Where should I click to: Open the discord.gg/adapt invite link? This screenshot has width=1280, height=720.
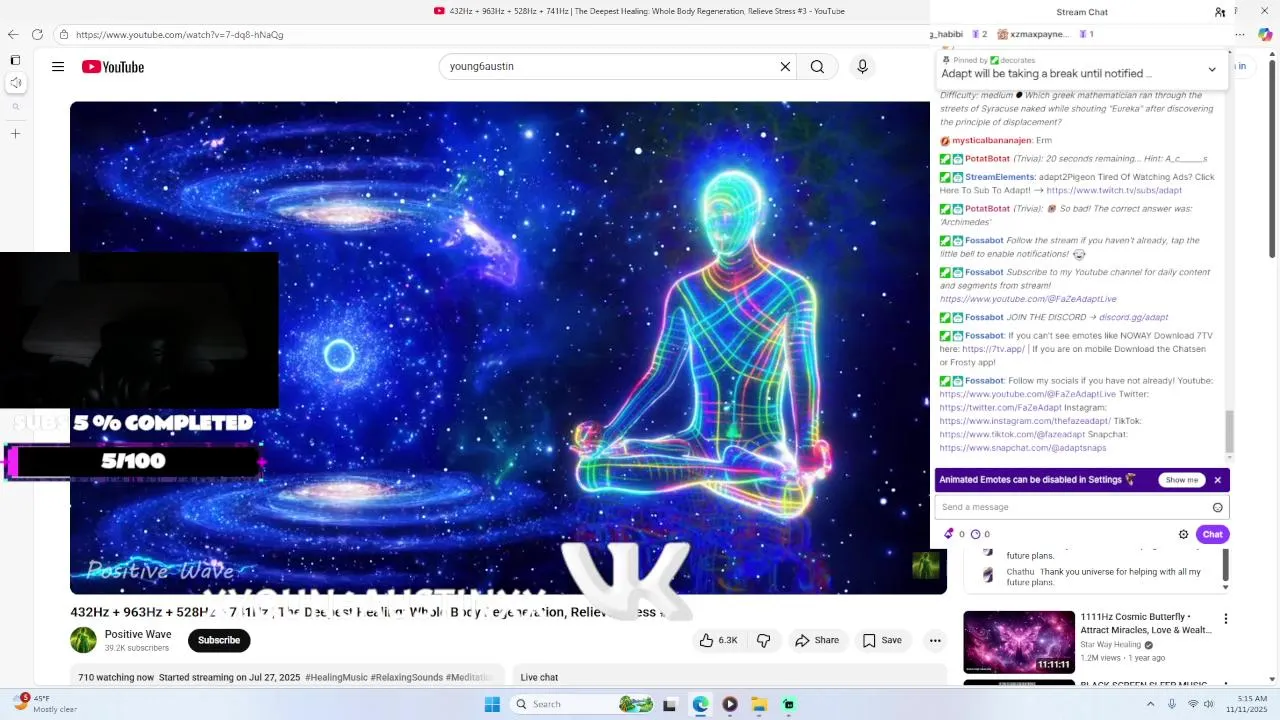click(1133, 317)
